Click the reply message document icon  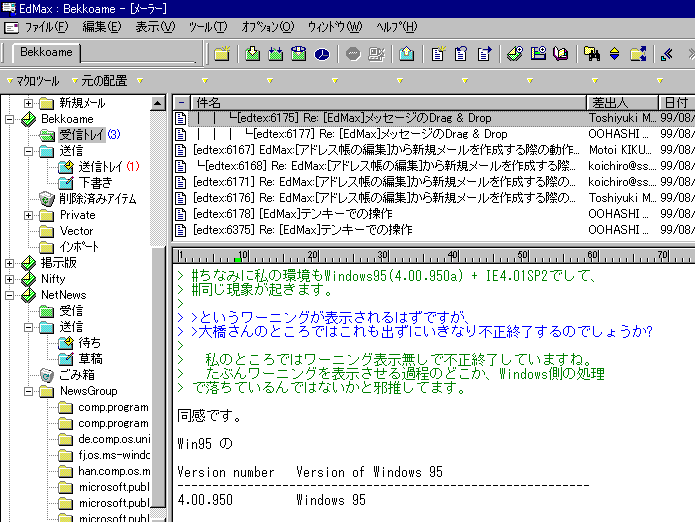pos(461,54)
